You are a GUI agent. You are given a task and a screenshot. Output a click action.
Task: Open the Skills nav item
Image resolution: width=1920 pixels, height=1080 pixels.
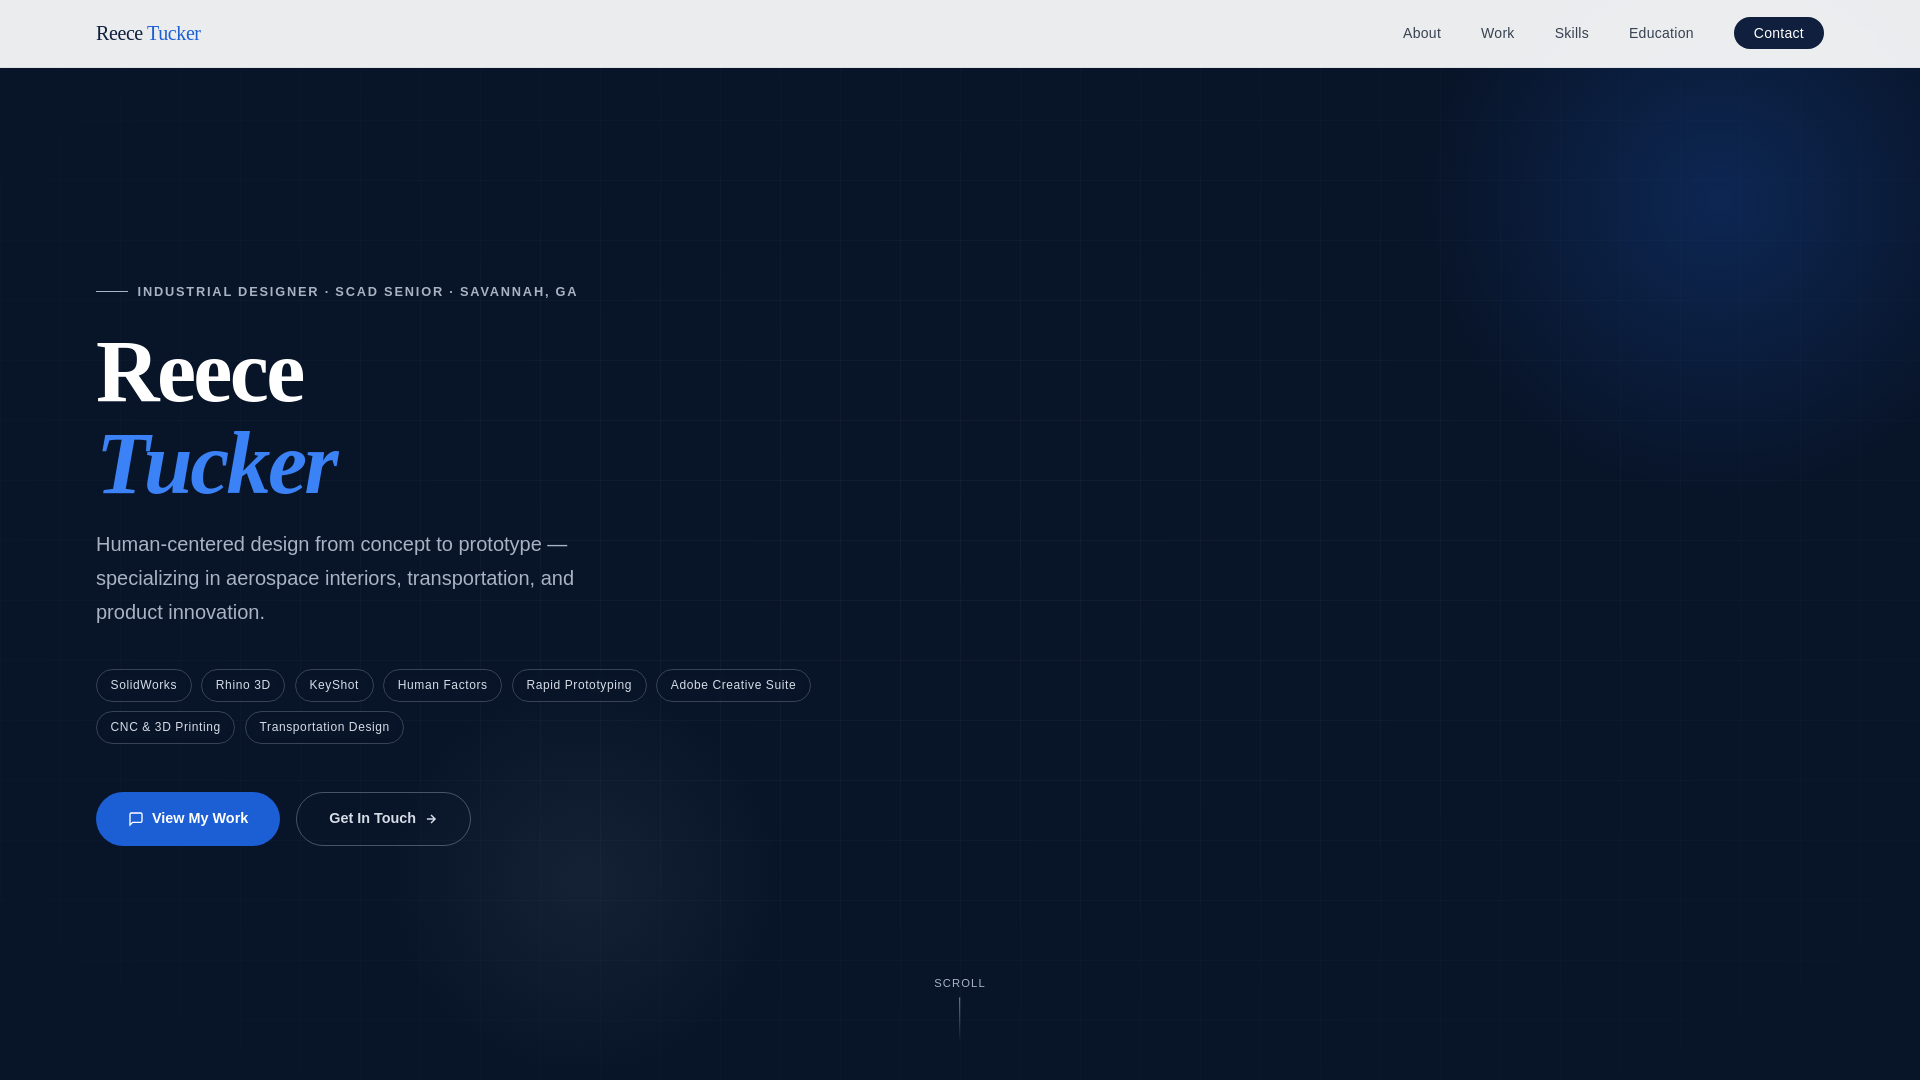(1571, 33)
